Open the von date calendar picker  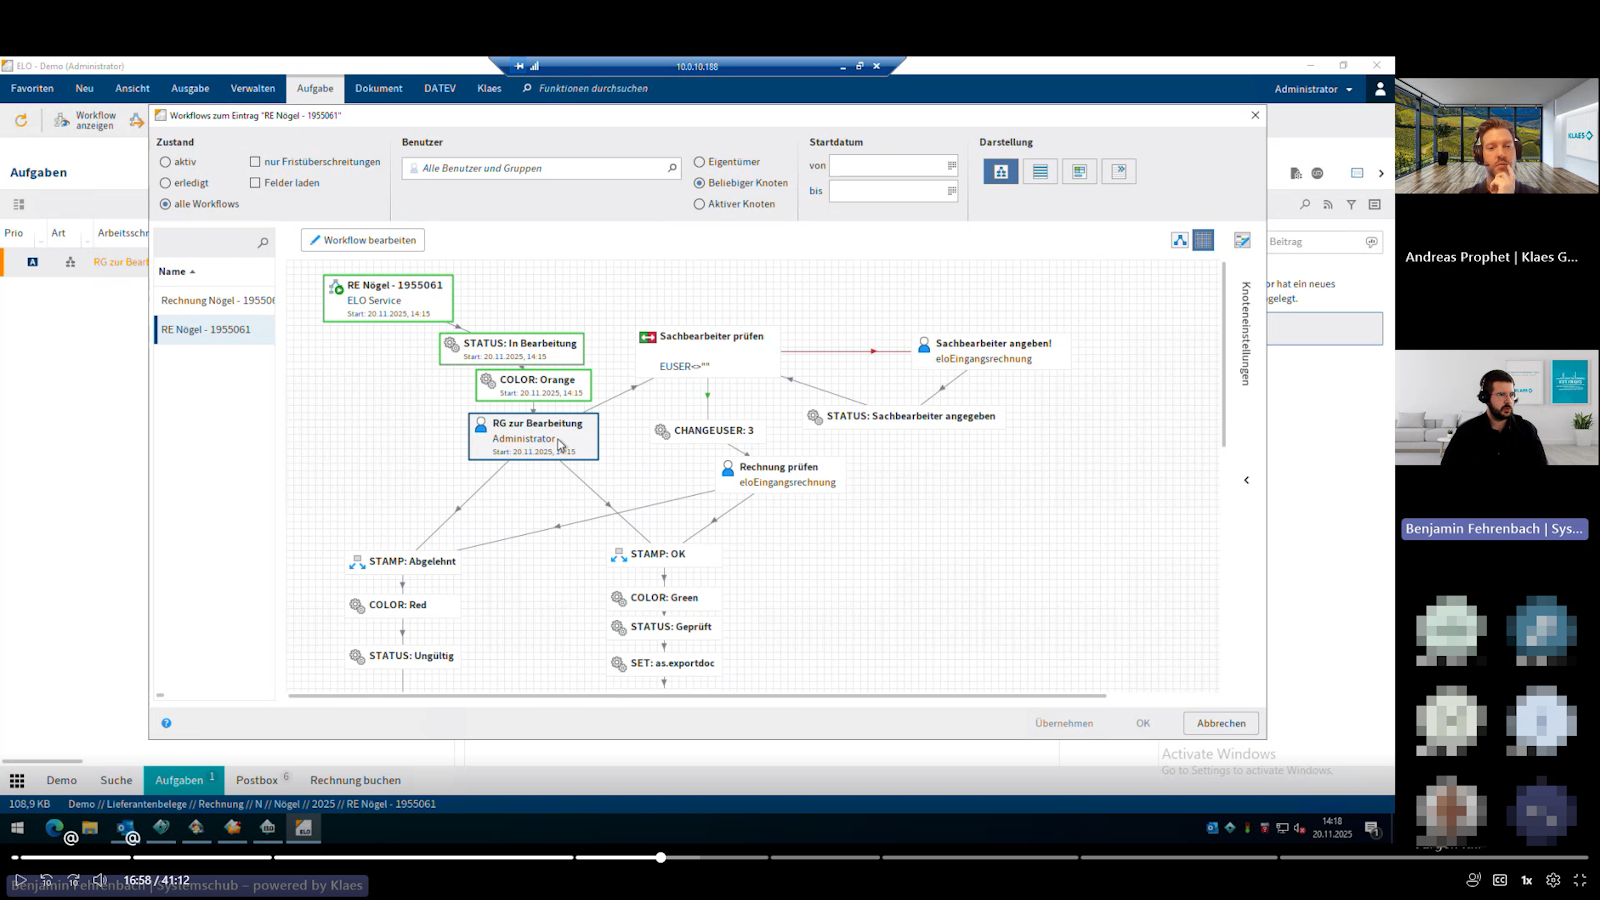(x=951, y=165)
